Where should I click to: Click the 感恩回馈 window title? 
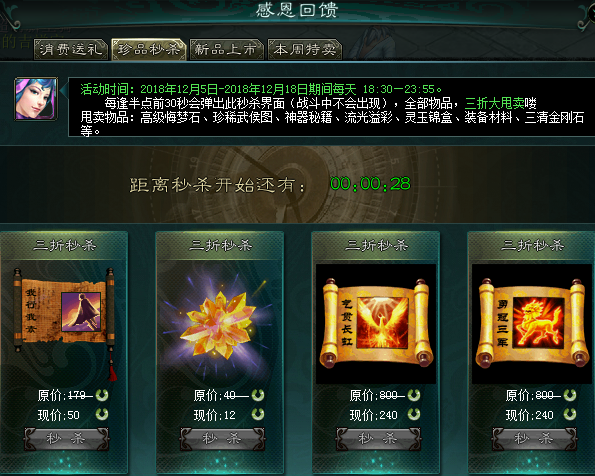pos(297,10)
